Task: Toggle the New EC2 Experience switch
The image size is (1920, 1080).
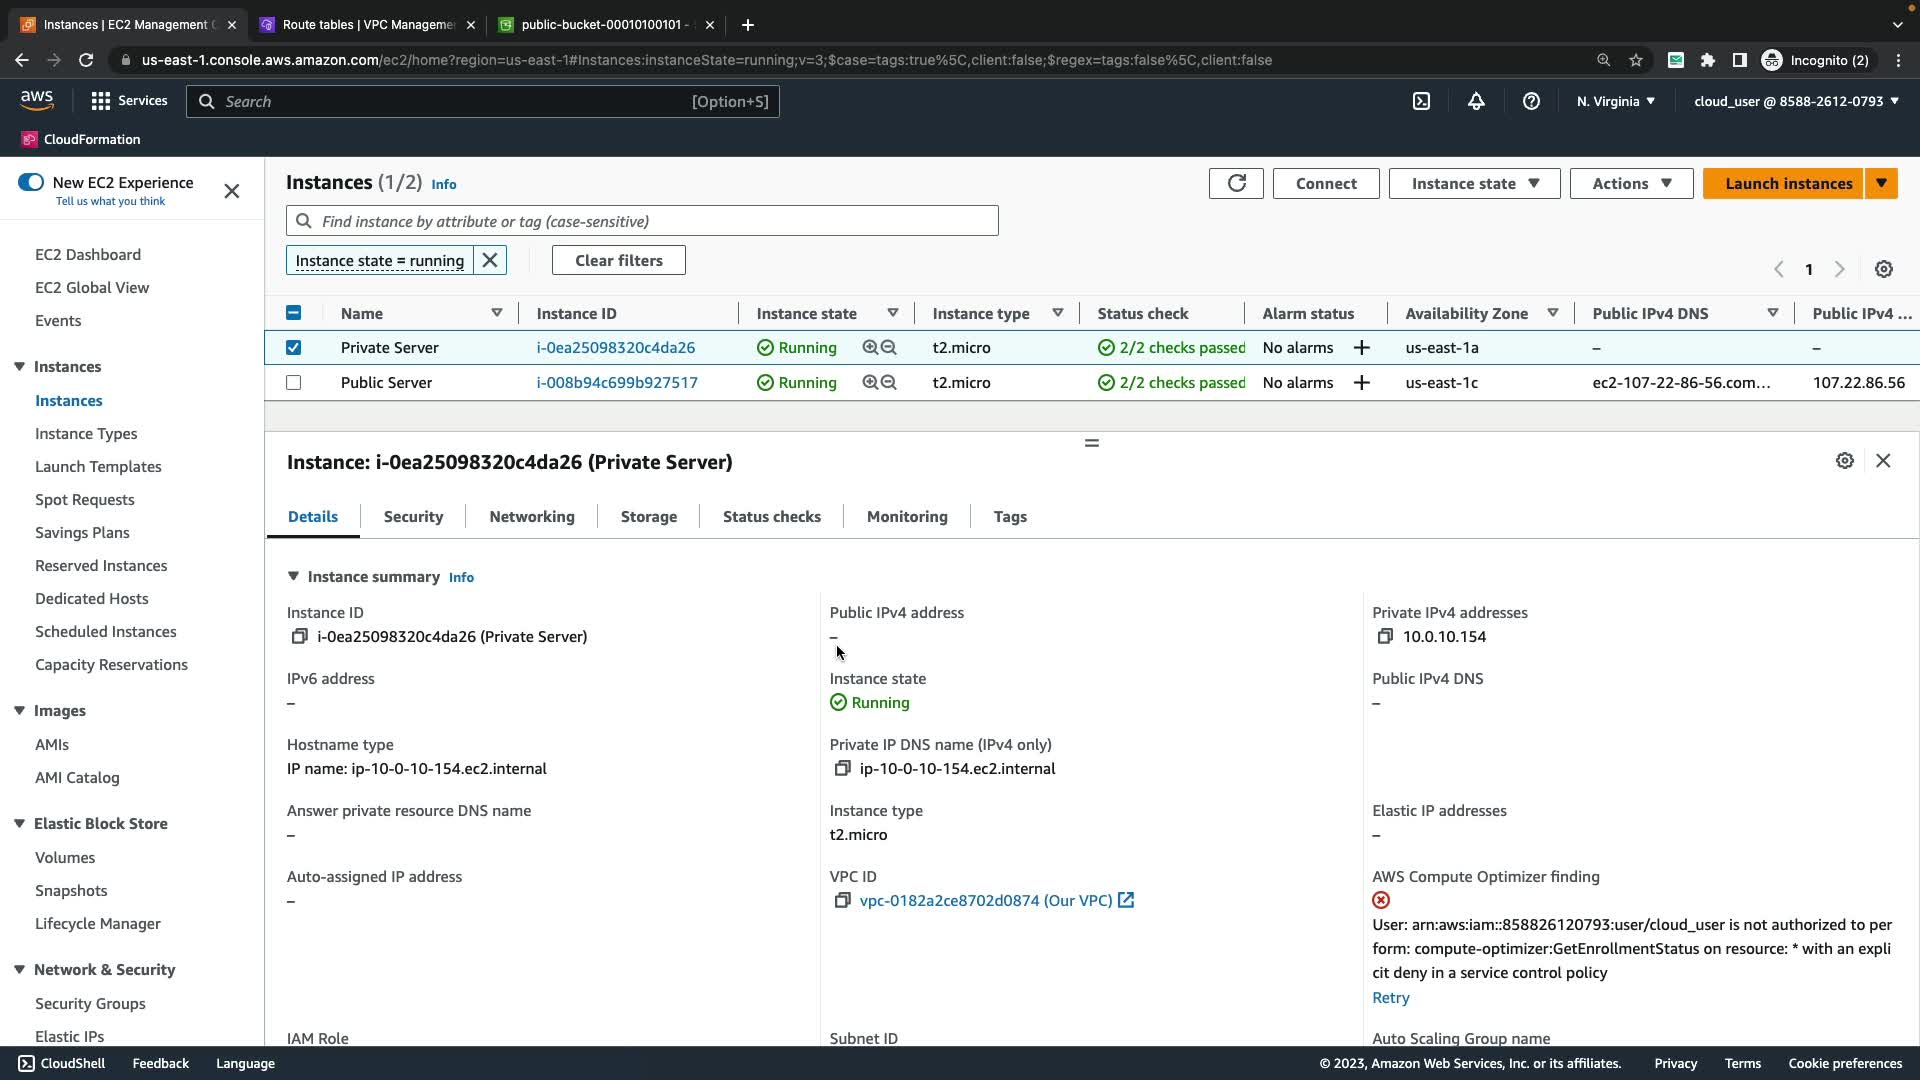Action: click(31, 182)
